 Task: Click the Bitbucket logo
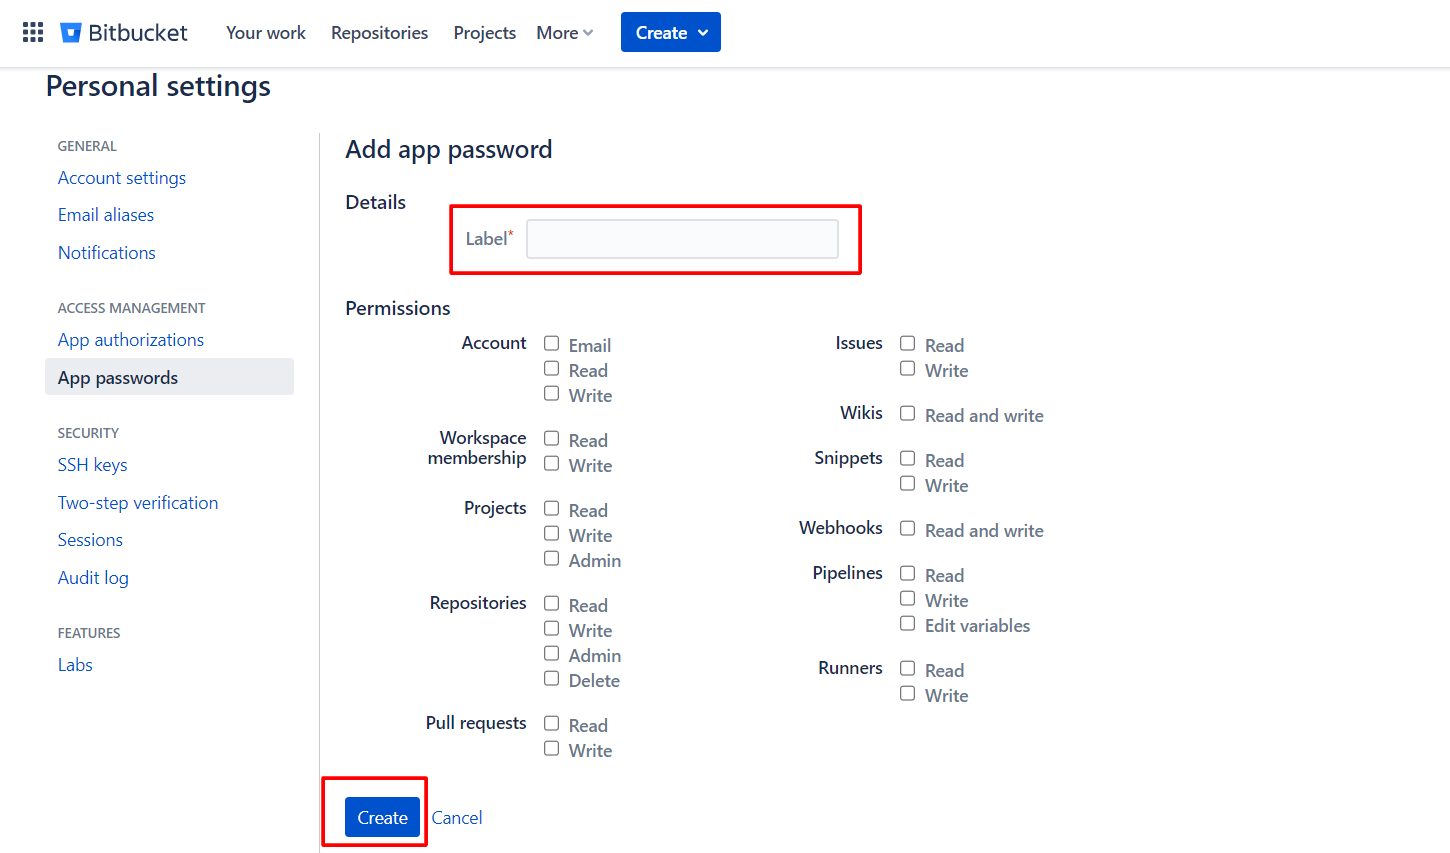tap(124, 32)
